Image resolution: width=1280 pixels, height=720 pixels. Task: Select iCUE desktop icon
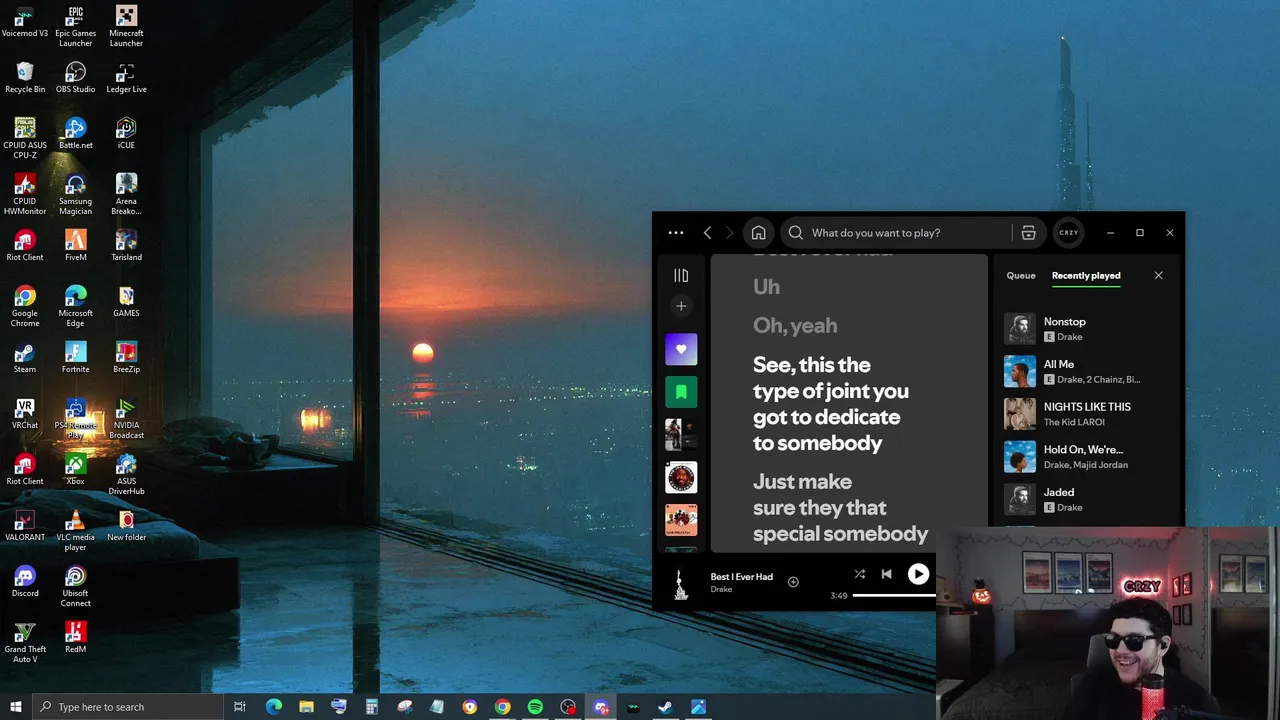tap(126, 134)
